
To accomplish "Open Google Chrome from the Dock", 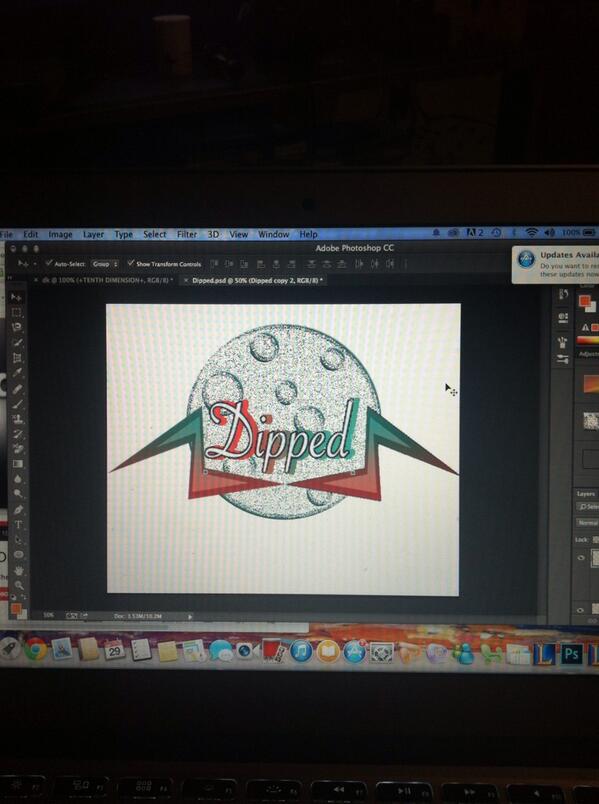I will [x=35, y=649].
